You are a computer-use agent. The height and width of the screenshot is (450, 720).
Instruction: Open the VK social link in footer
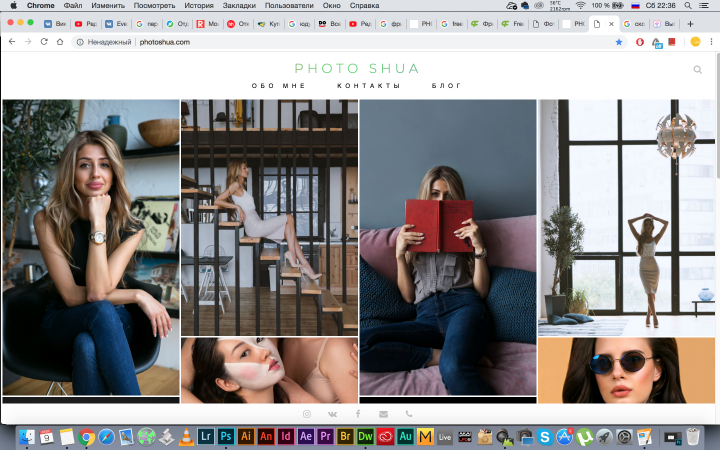pyautogui.click(x=332, y=414)
